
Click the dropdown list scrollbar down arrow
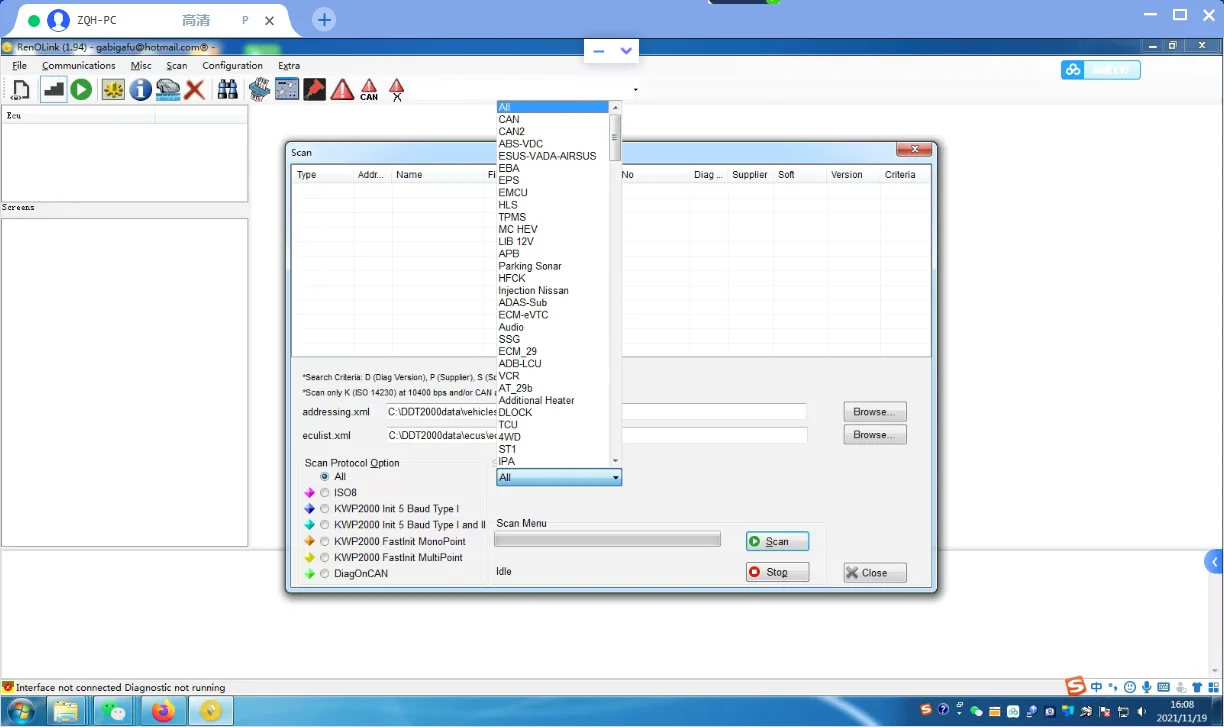[x=615, y=461]
